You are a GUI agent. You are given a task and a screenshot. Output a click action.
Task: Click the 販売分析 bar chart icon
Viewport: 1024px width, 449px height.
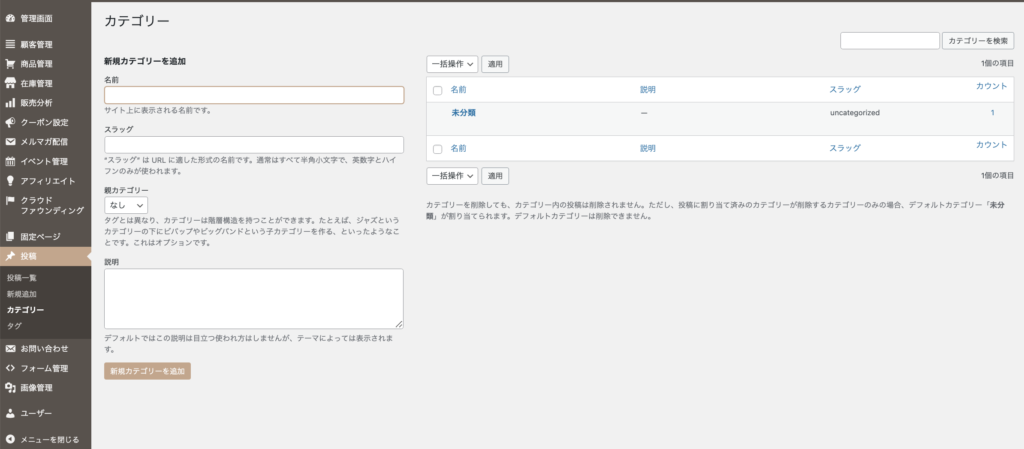pos(10,102)
